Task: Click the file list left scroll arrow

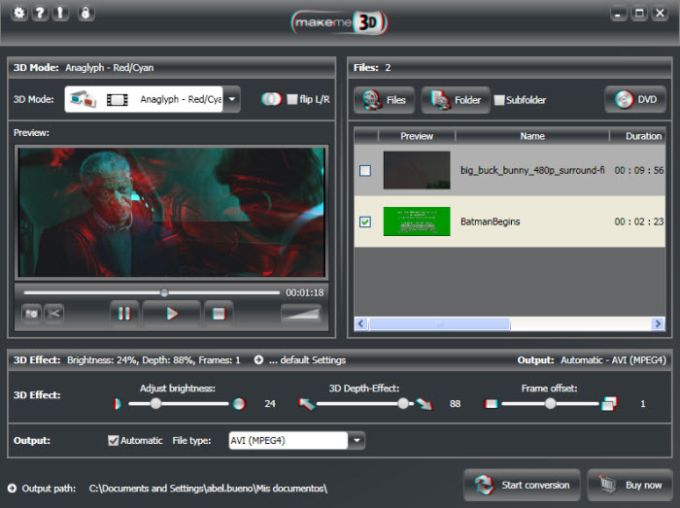Action: [x=361, y=324]
